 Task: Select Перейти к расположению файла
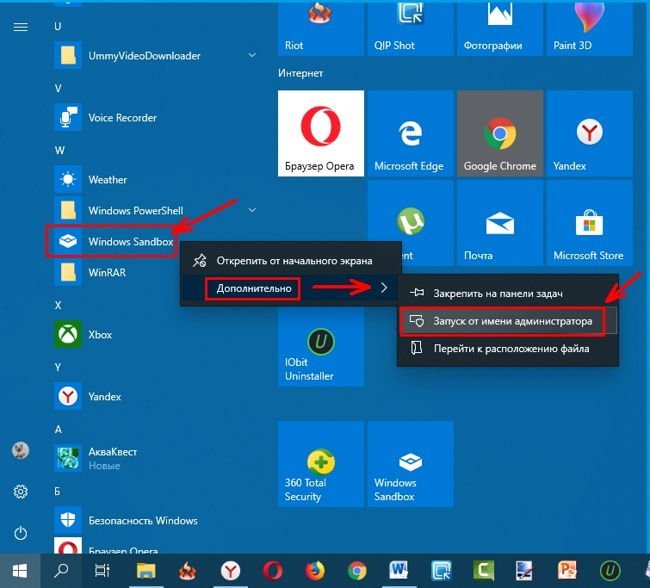click(508, 349)
